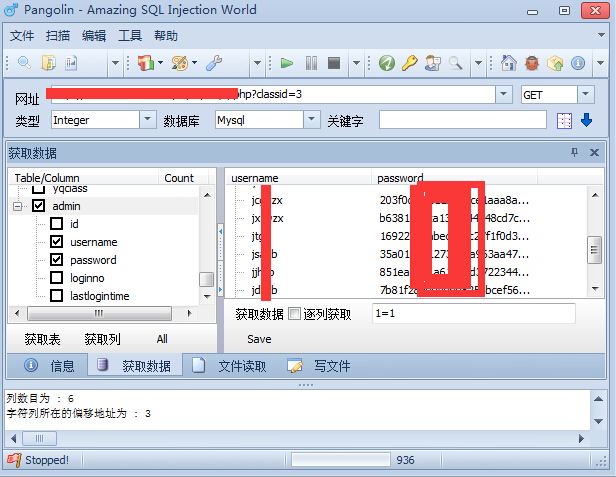Click the paint palette icon

click(180, 63)
